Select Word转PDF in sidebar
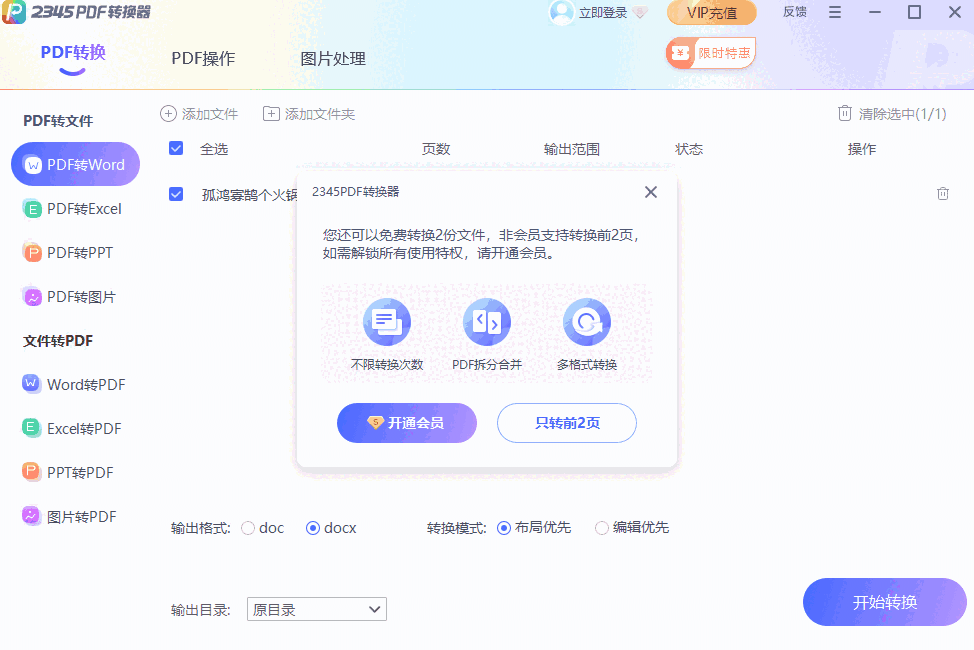The width and height of the screenshot is (974, 650). (86, 385)
